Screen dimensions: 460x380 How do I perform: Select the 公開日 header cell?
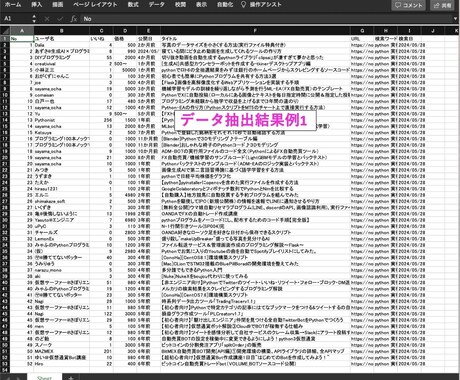[149, 39]
